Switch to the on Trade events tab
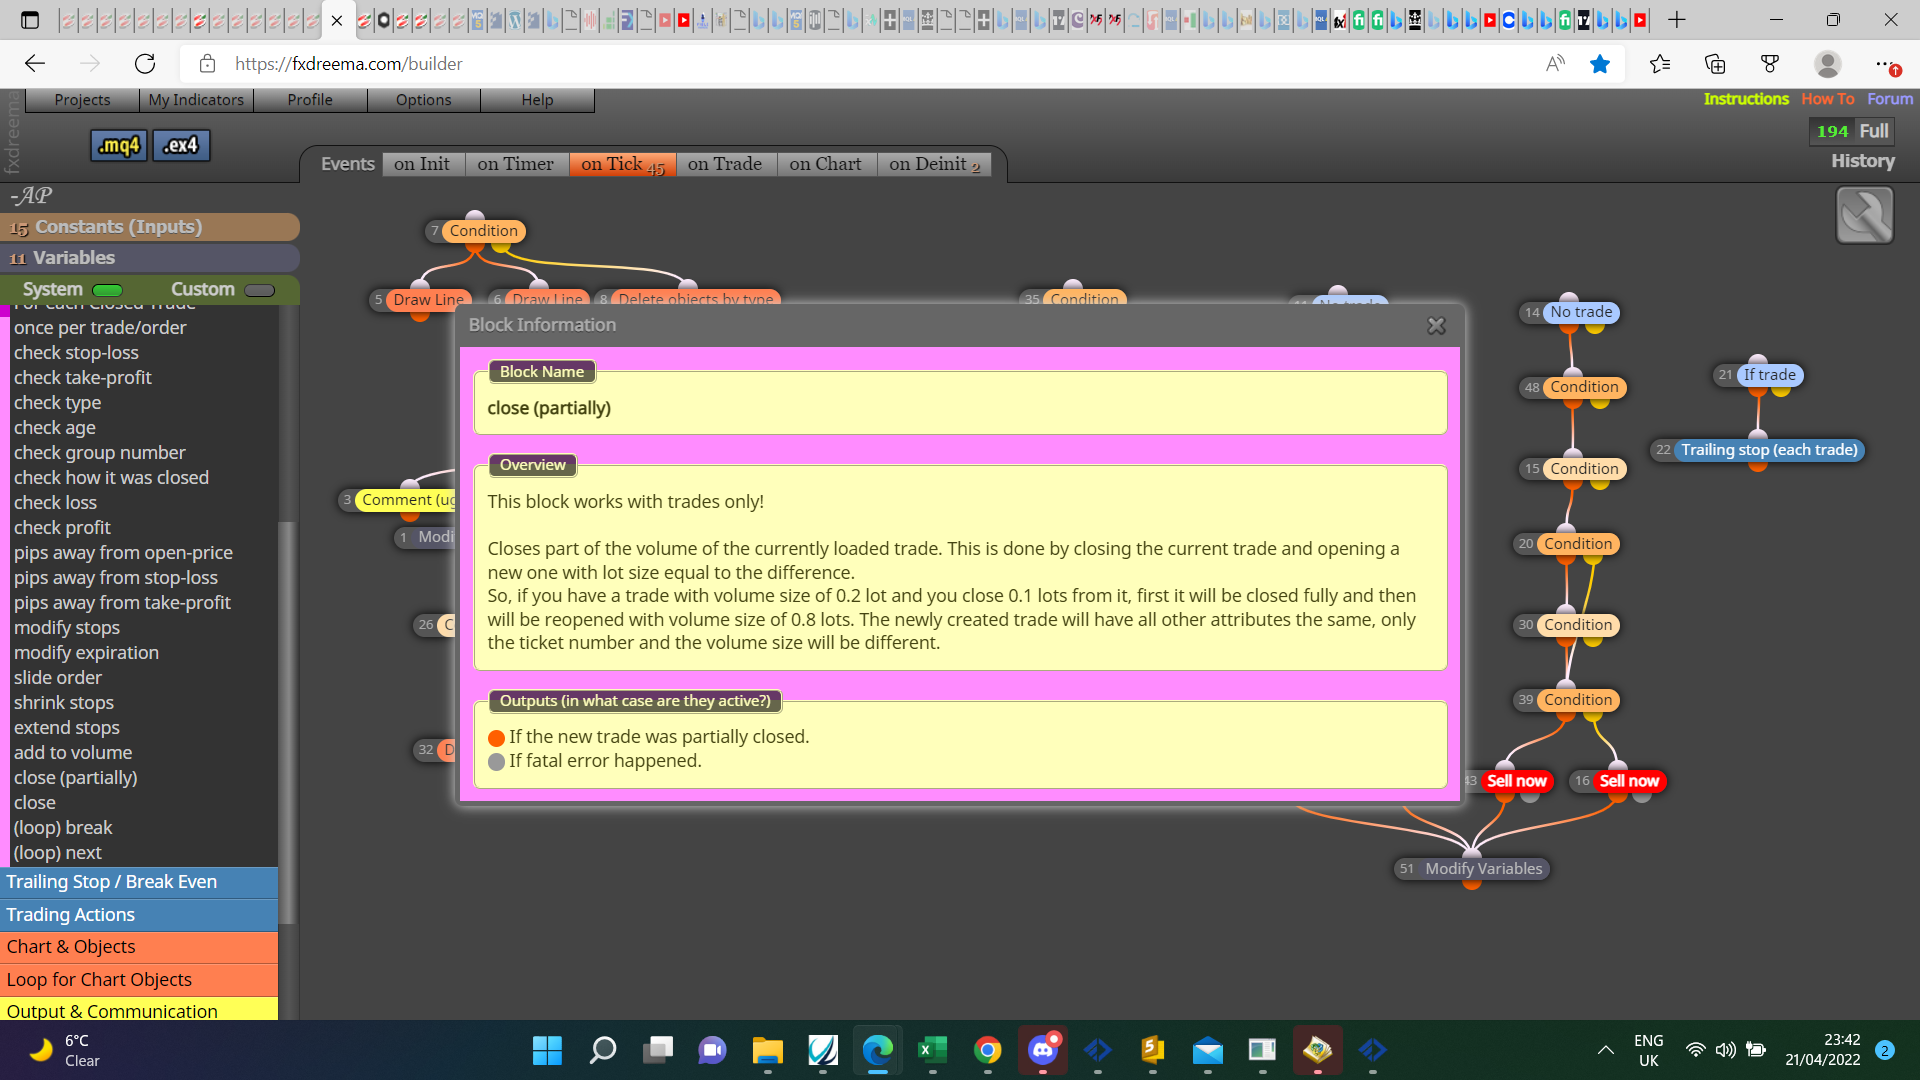This screenshot has height=1080, width=1920. pyautogui.click(x=725, y=164)
